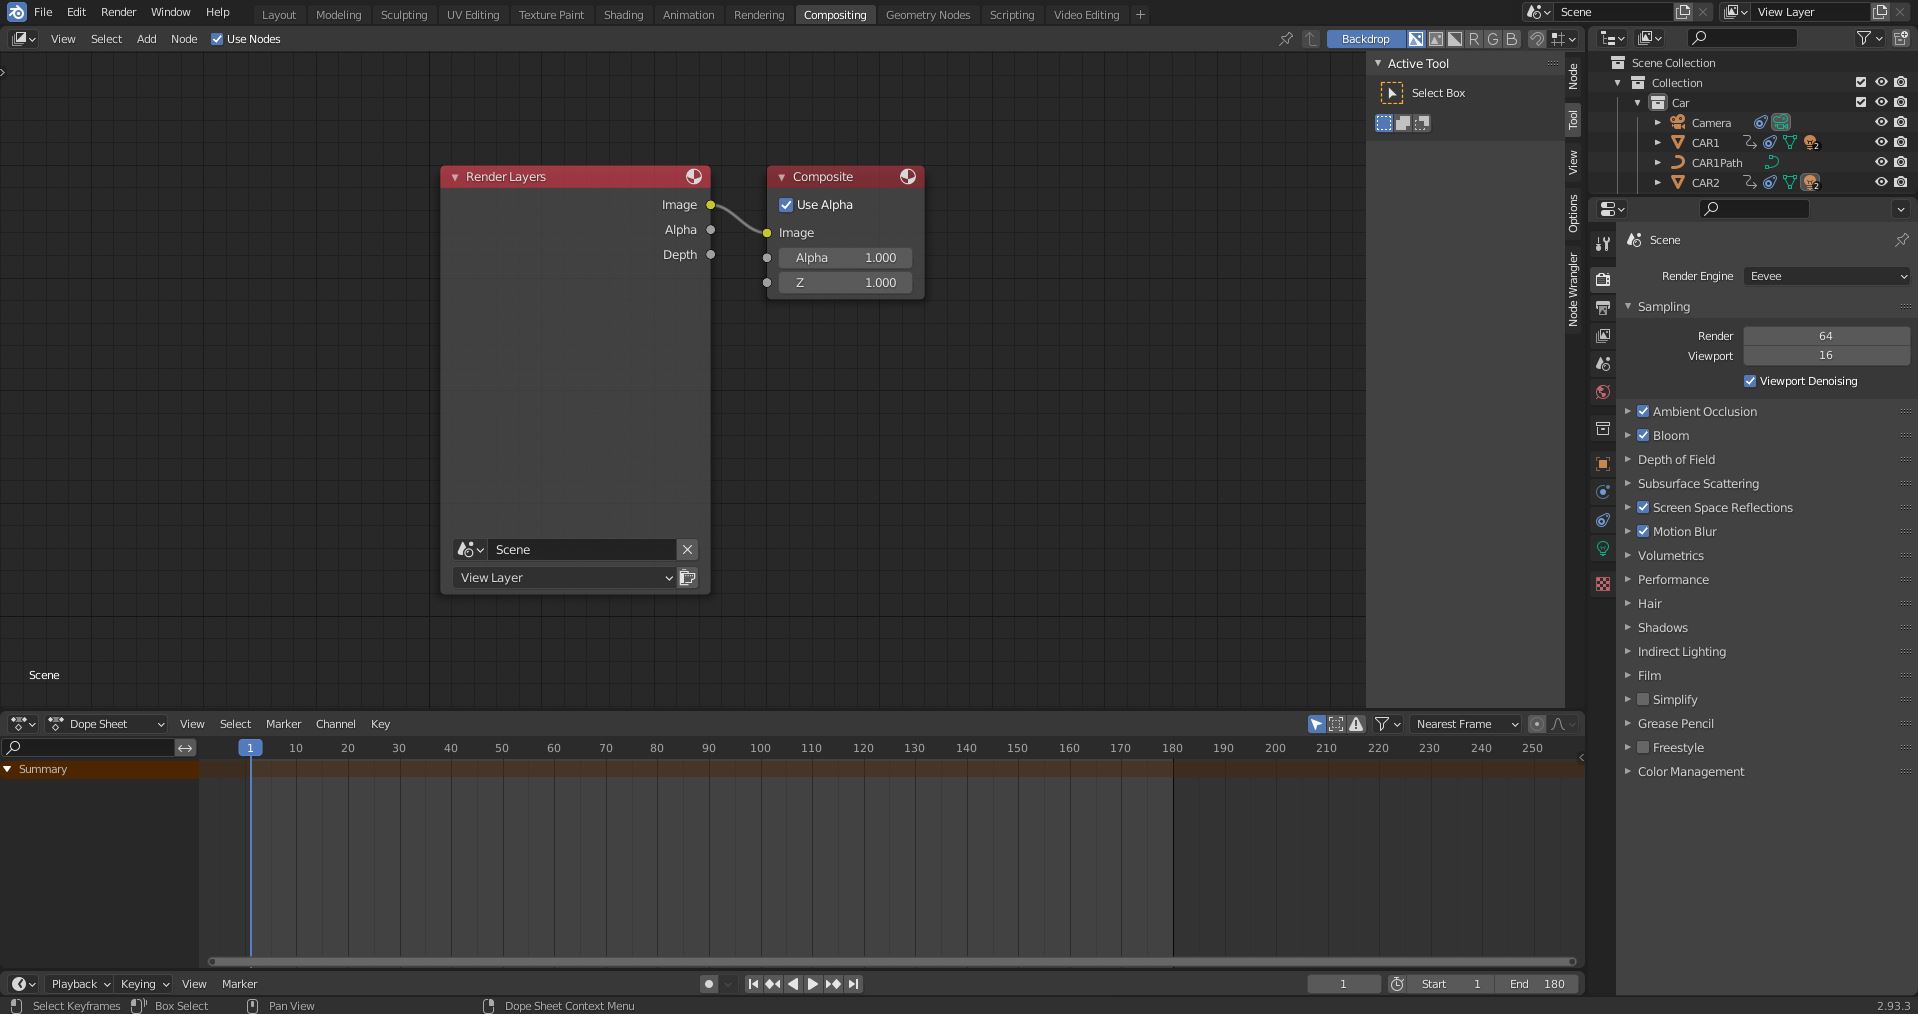Click the Select Box tool icon
This screenshot has width=1918, height=1014.
tap(1391, 93)
